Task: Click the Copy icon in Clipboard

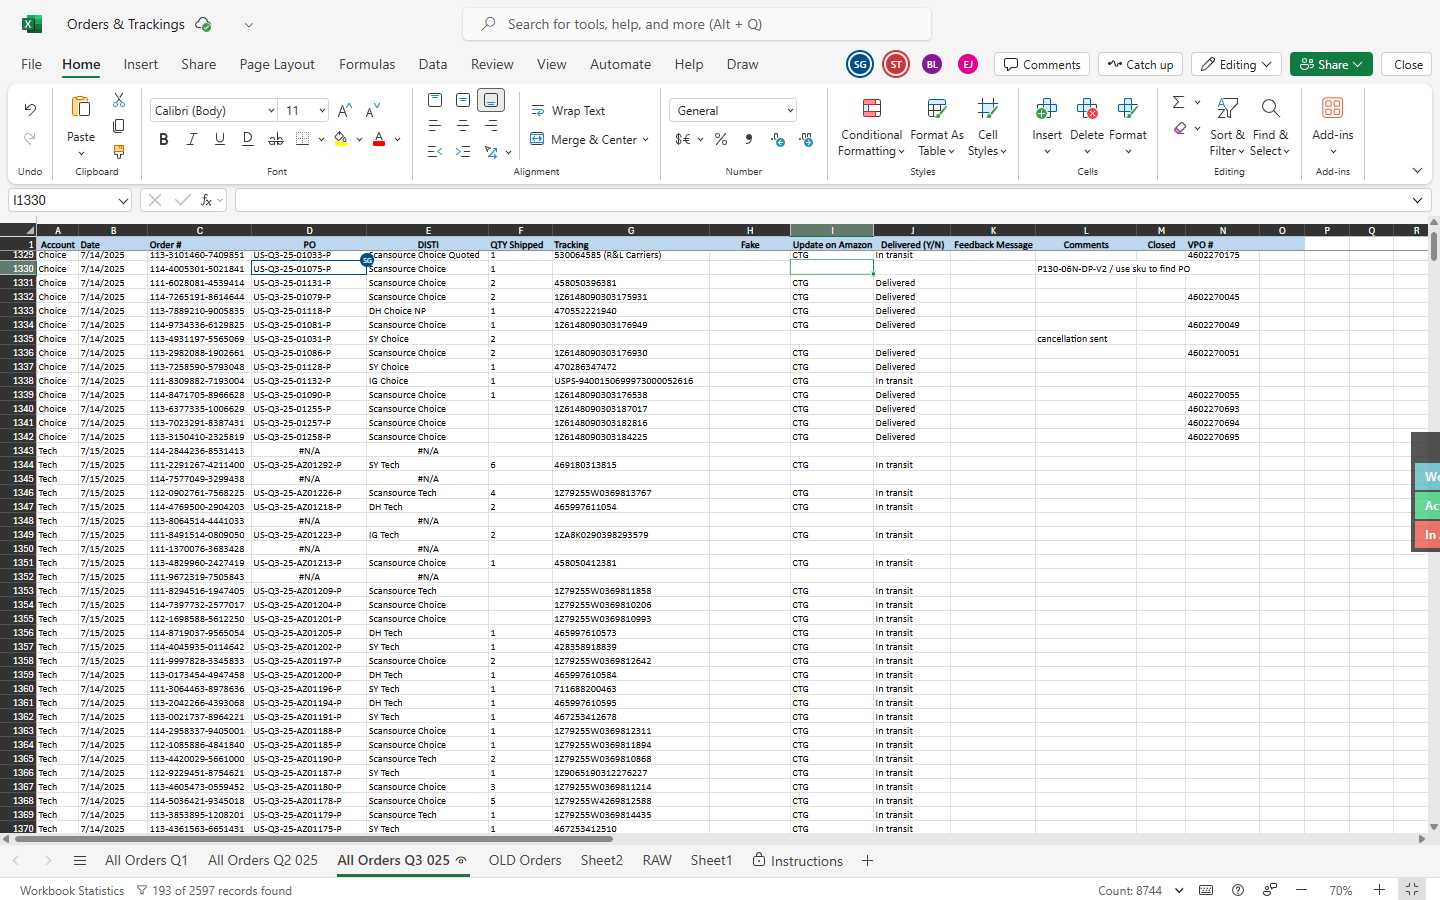Action: tap(119, 126)
